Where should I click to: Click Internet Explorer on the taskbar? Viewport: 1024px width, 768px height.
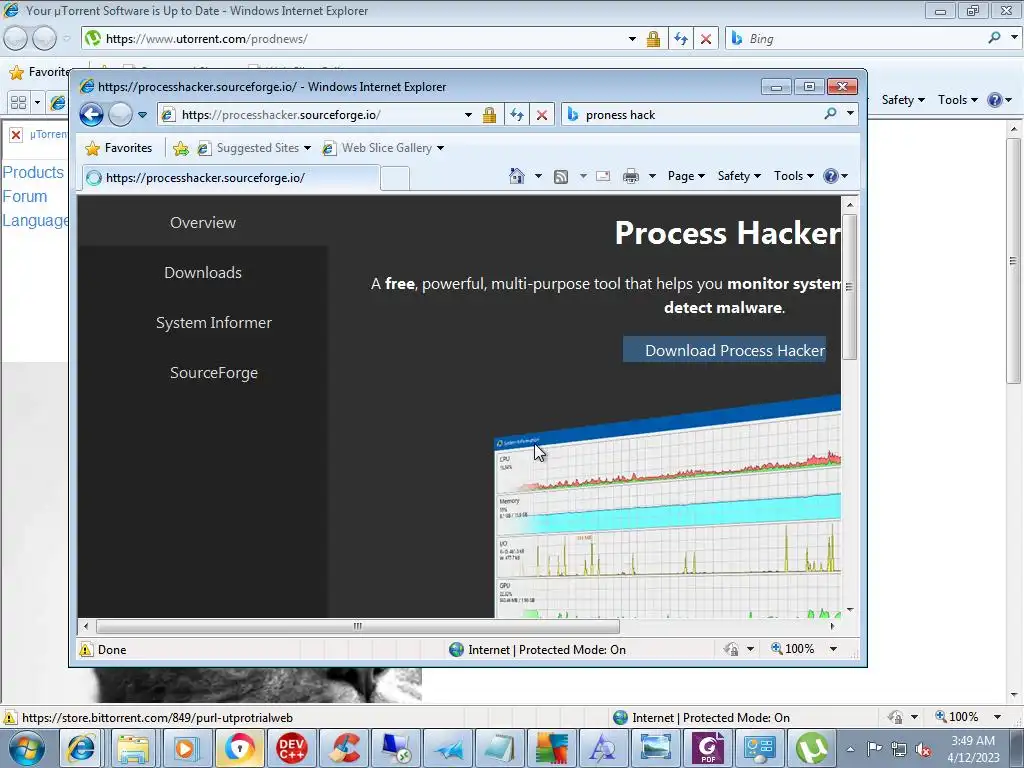(82, 748)
